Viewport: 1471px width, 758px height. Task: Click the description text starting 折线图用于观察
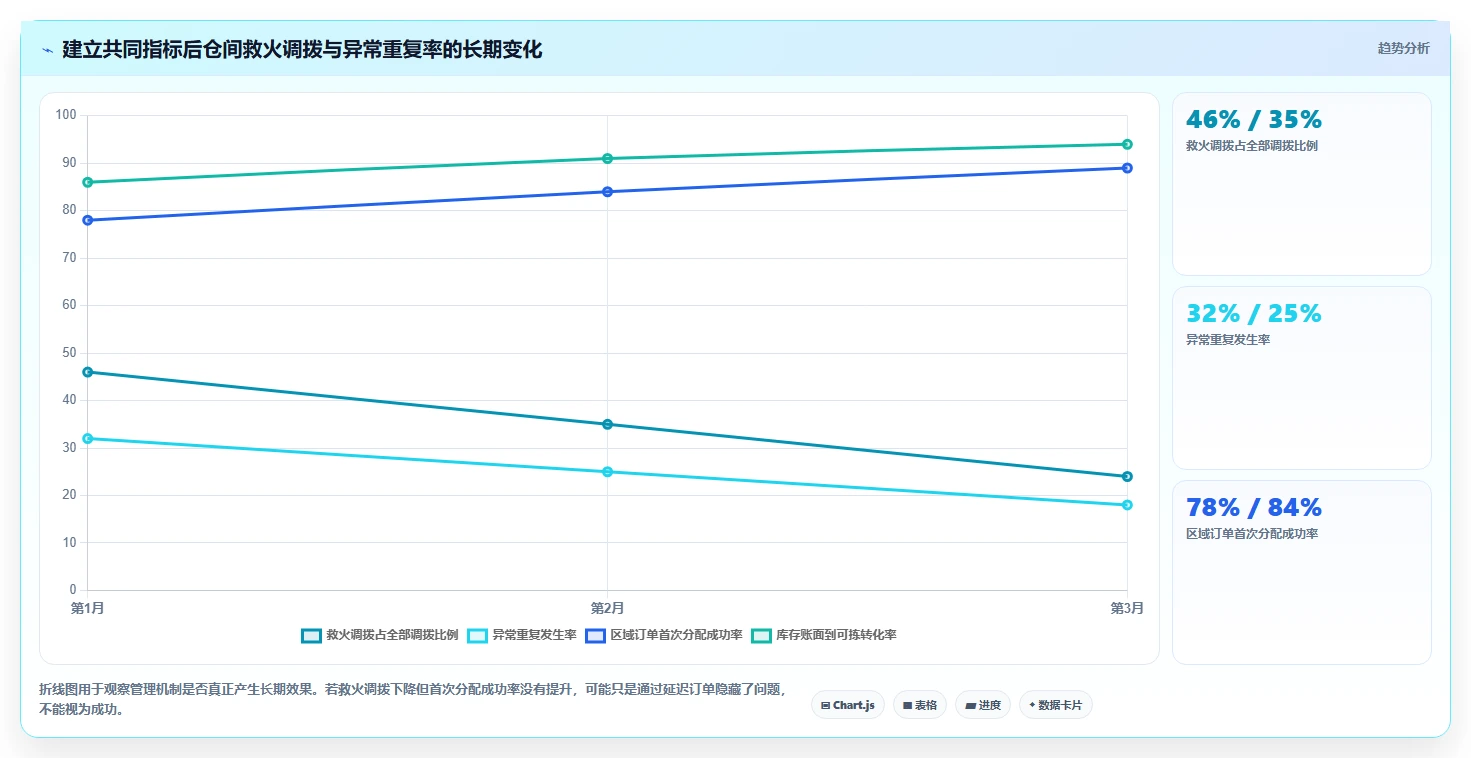413,700
